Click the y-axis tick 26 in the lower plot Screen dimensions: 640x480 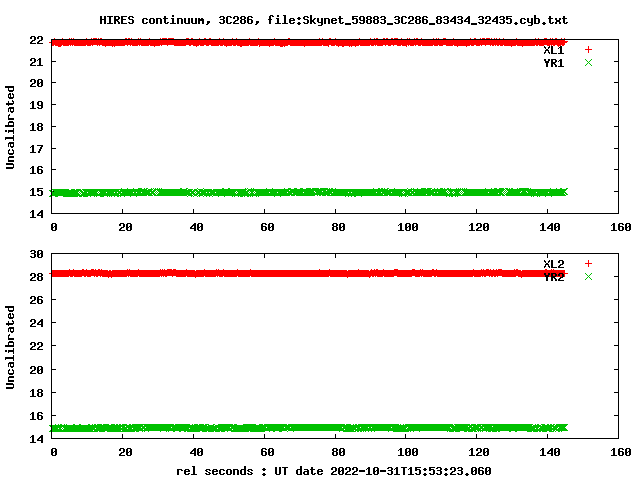point(36,300)
